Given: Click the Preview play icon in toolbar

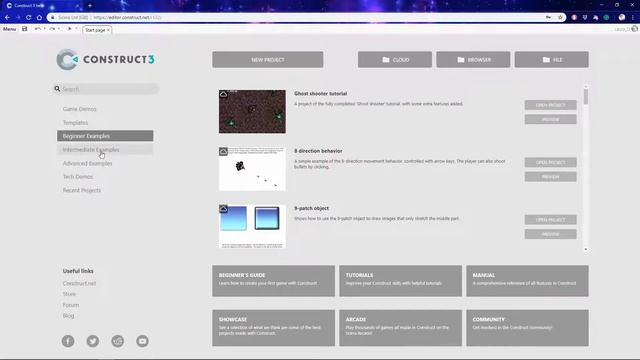Looking at the screenshot, I should (69, 29).
